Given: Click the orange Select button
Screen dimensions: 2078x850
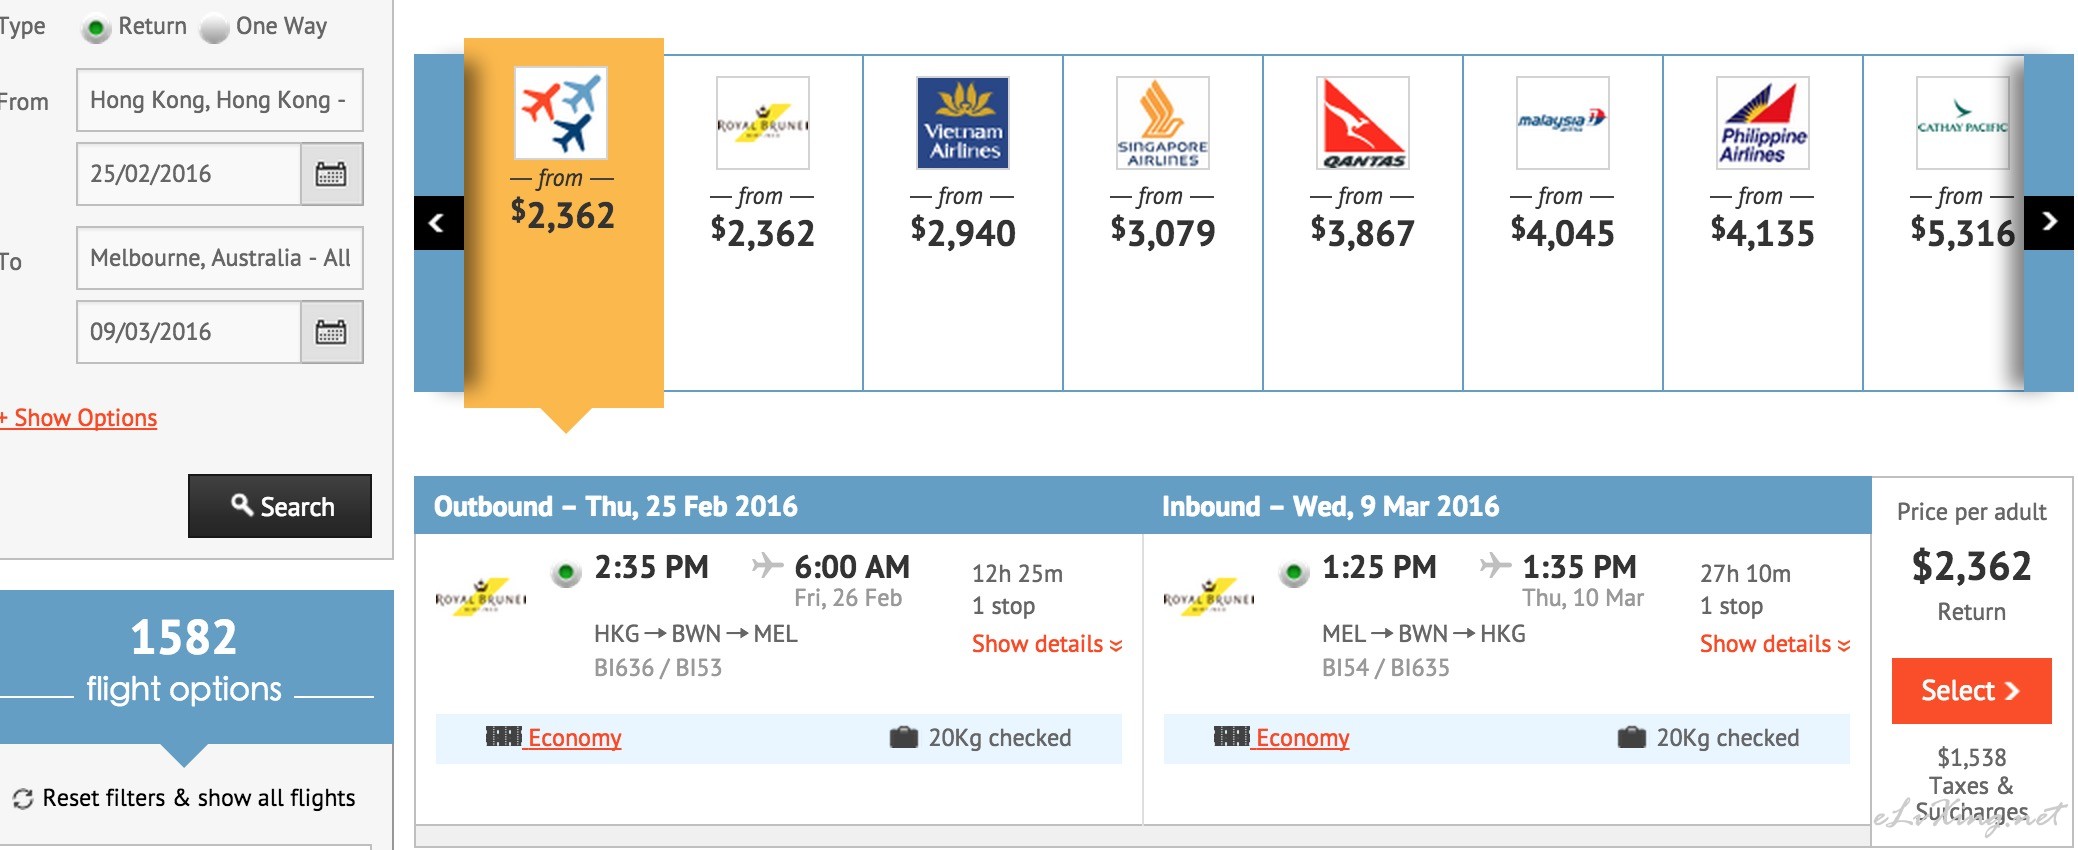Looking at the screenshot, I should click(x=1971, y=691).
